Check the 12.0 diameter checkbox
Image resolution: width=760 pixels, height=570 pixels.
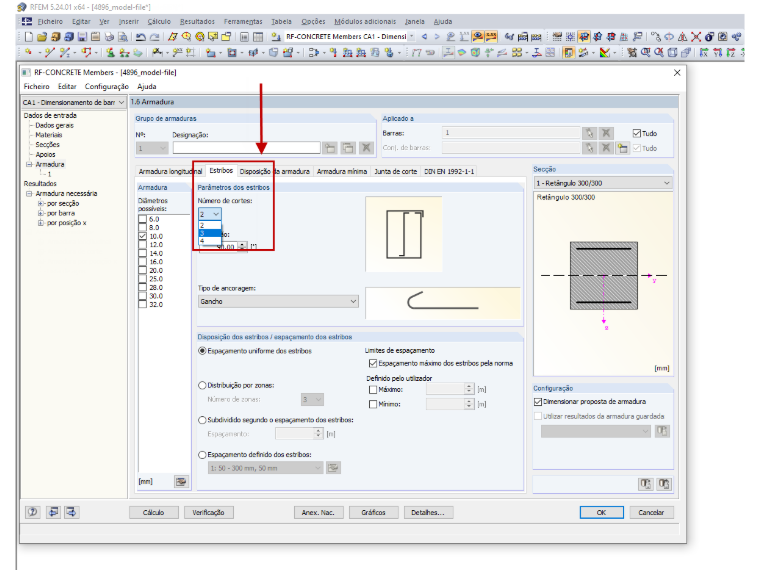tap(142, 245)
